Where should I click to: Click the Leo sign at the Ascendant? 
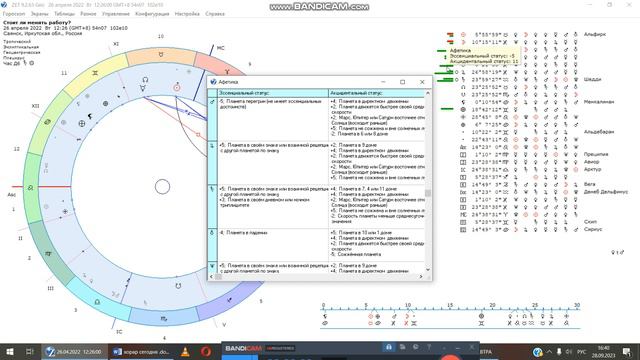[31, 188]
